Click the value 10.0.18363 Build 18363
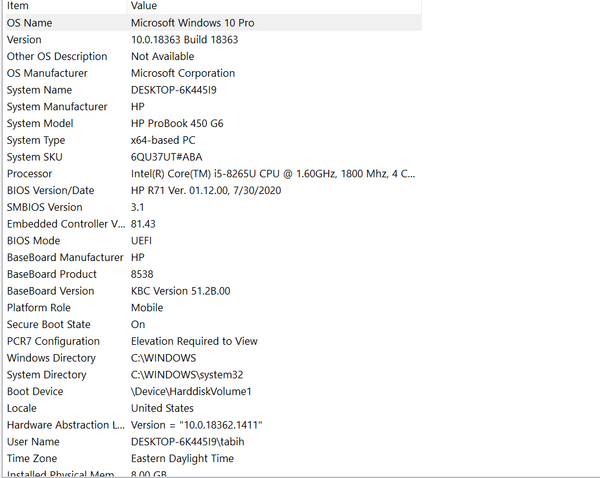The height and width of the screenshot is (478, 600). coord(184,39)
